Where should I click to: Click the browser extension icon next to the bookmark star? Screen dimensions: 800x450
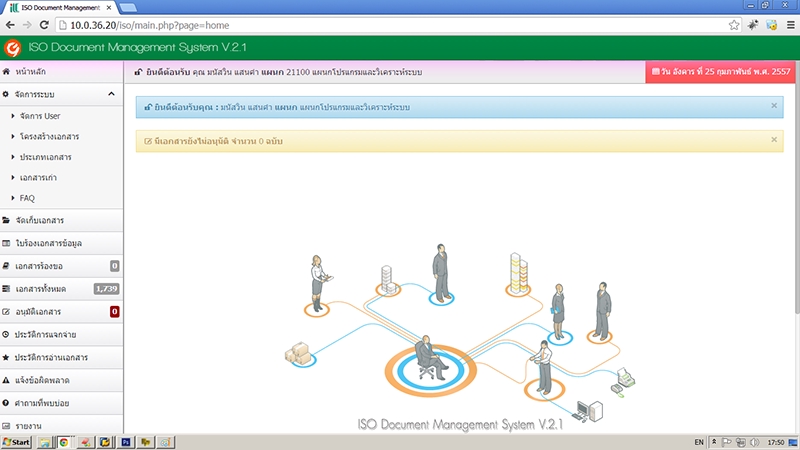coord(753,25)
